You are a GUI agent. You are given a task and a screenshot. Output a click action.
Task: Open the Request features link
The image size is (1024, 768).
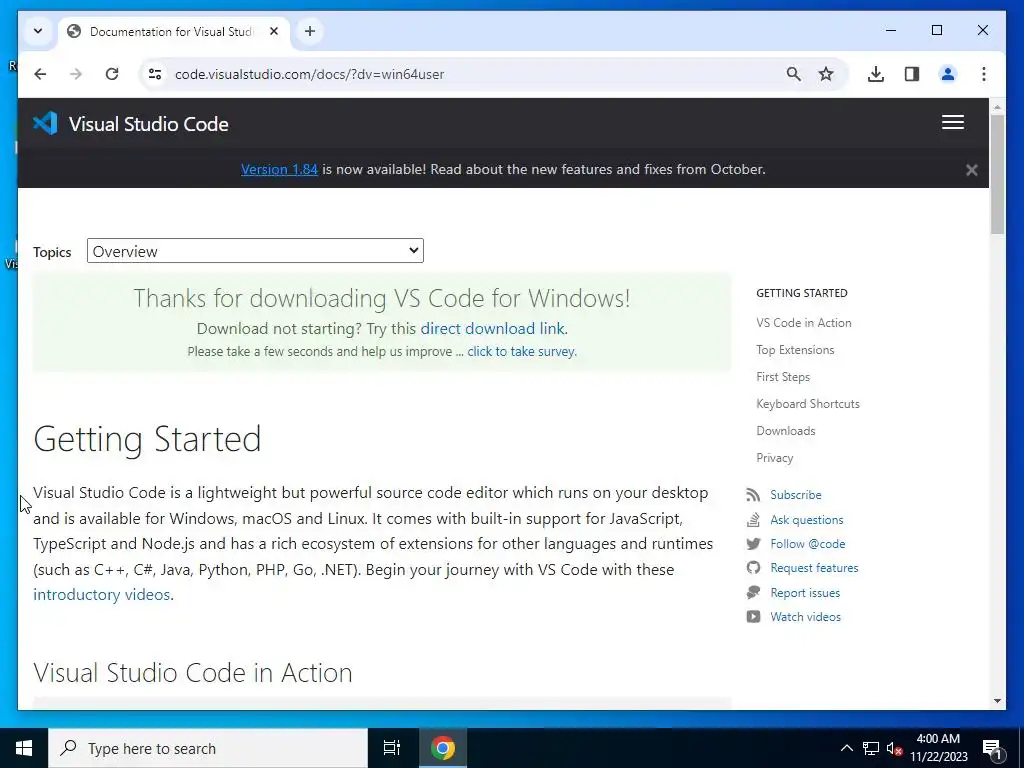814,568
